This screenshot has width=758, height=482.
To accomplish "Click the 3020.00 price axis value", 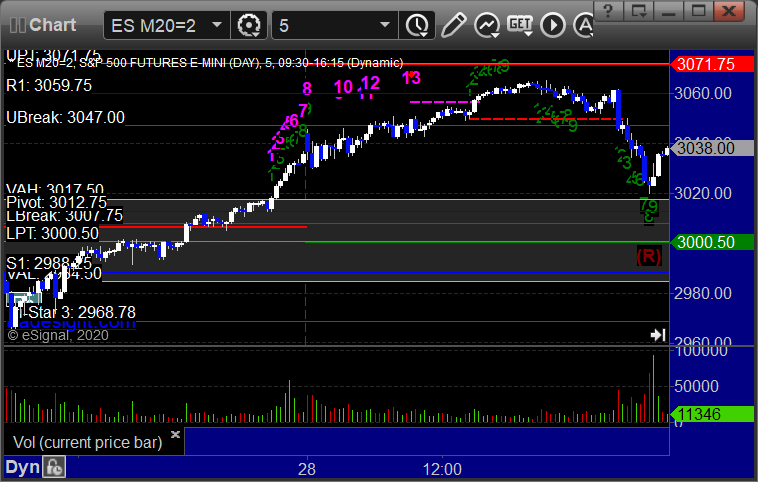I will pos(703,193).
